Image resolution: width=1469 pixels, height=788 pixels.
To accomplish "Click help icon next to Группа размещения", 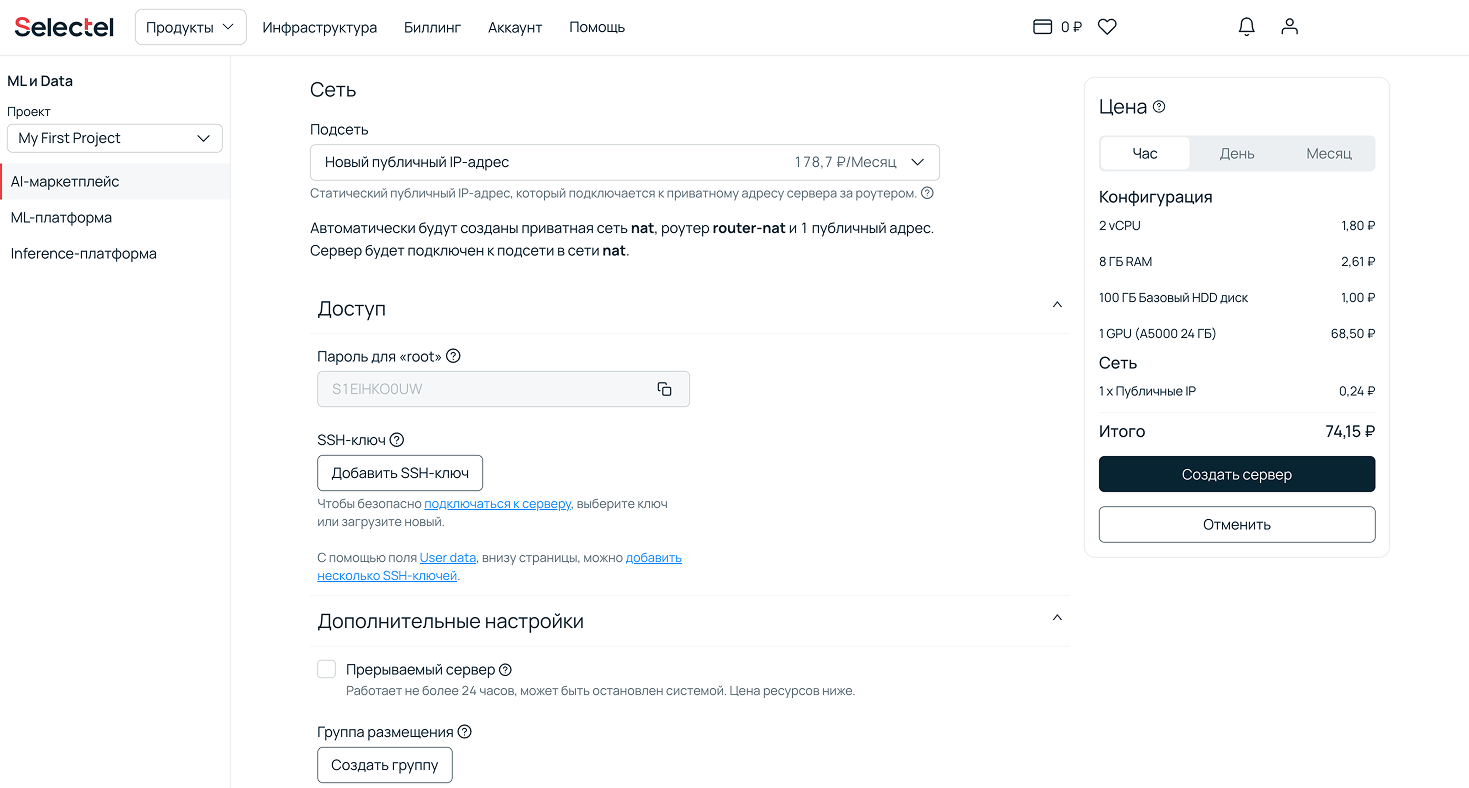I will click(x=464, y=732).
